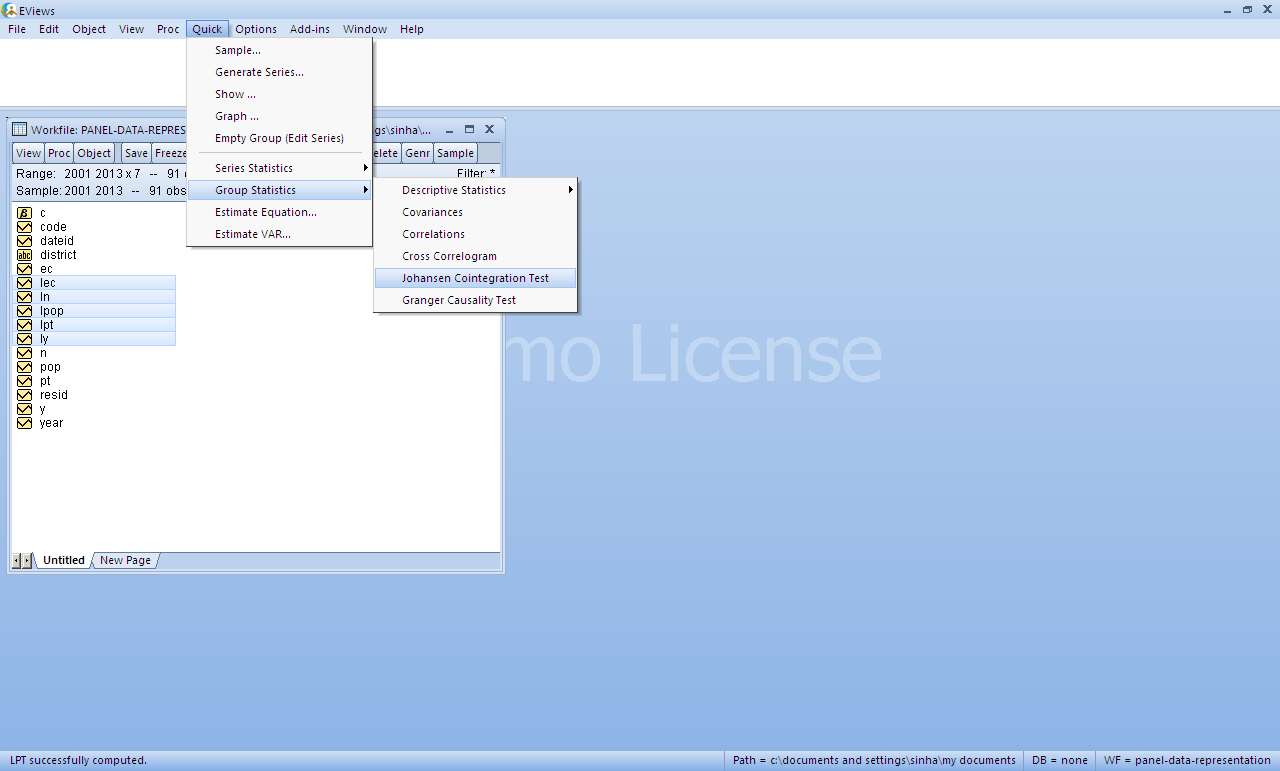Select Correlations from the submenu
1280x771 pixels.
click(476, 234)
